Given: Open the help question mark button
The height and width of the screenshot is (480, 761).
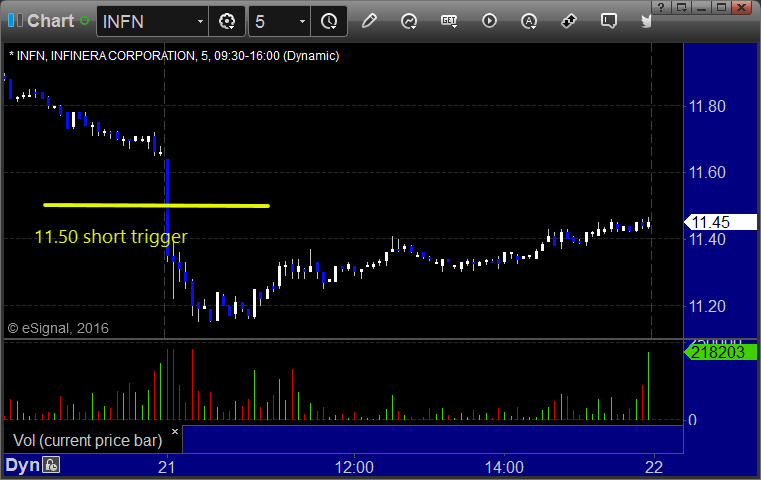Looking at the screenshot, I should tap(661, 7).
